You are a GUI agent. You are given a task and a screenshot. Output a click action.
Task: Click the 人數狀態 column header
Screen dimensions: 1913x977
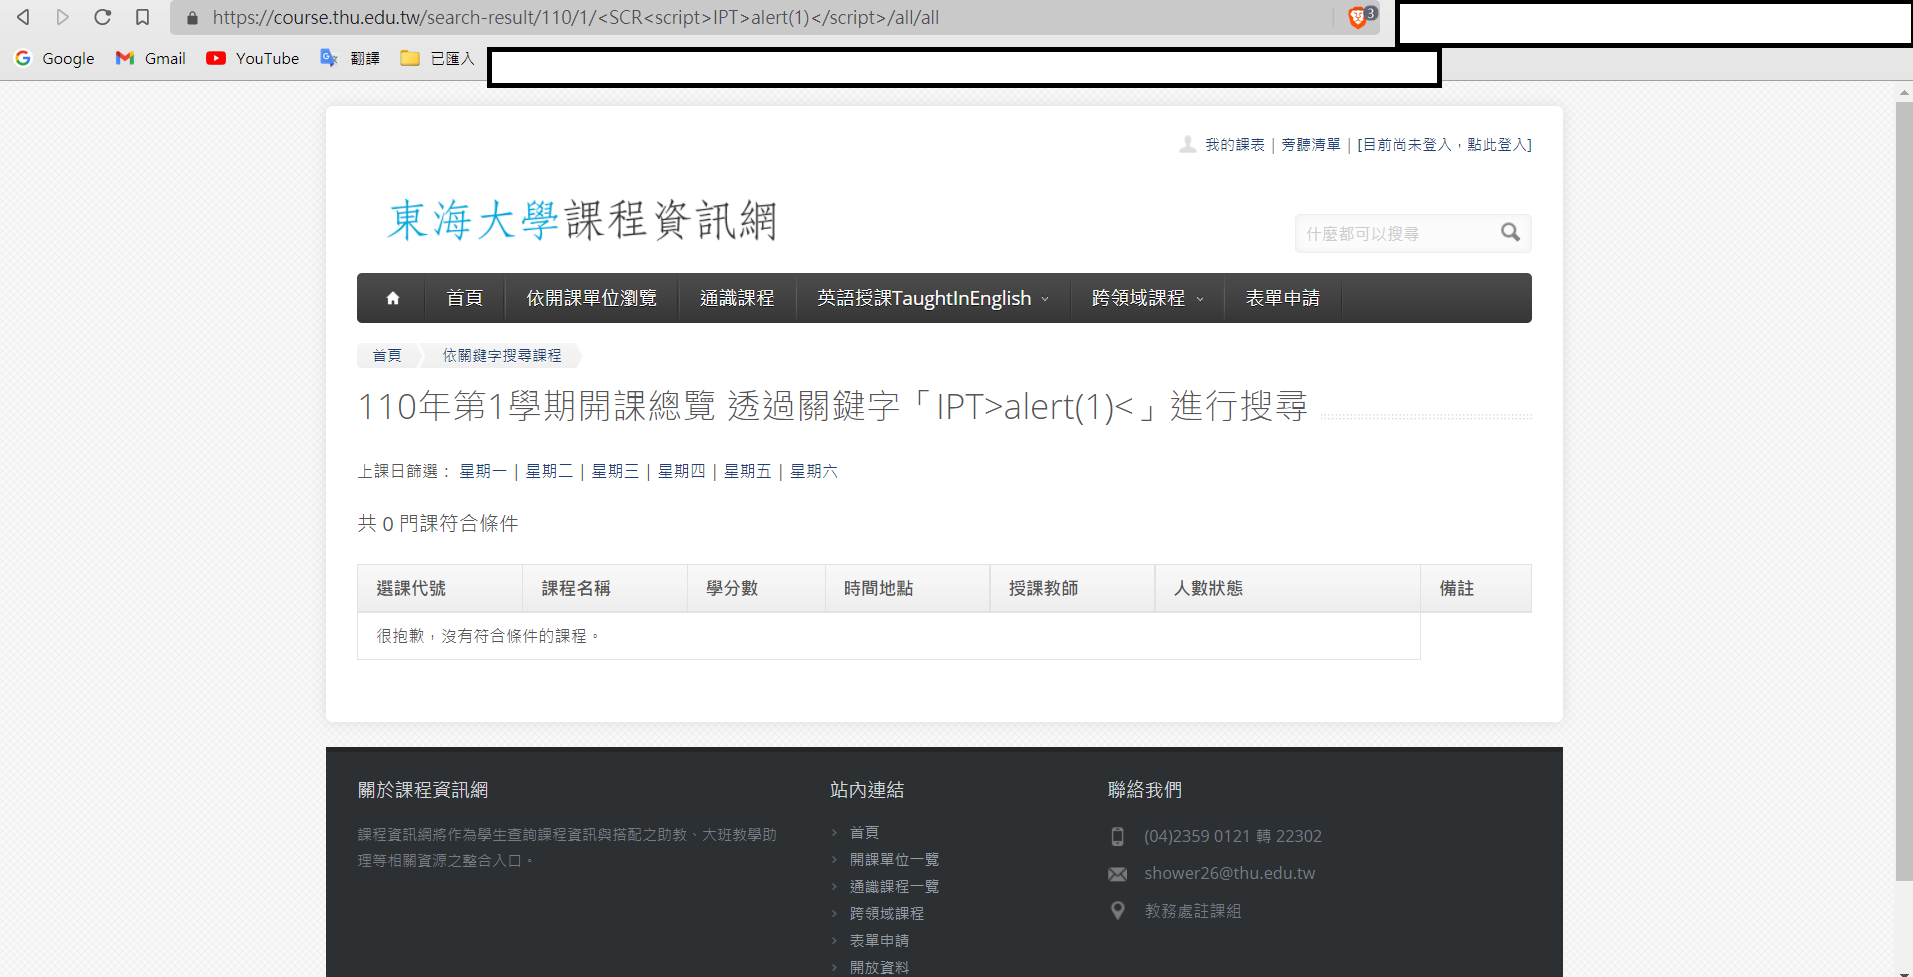click(x=1288, y=588)
